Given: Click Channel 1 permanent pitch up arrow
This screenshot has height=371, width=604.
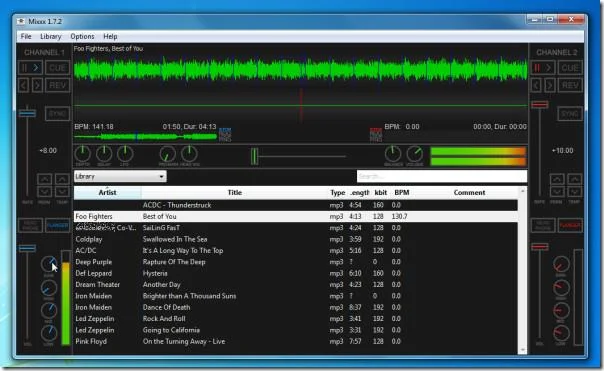Looking at the screenshot, I should pyautogui.click(x=44, y=179).
